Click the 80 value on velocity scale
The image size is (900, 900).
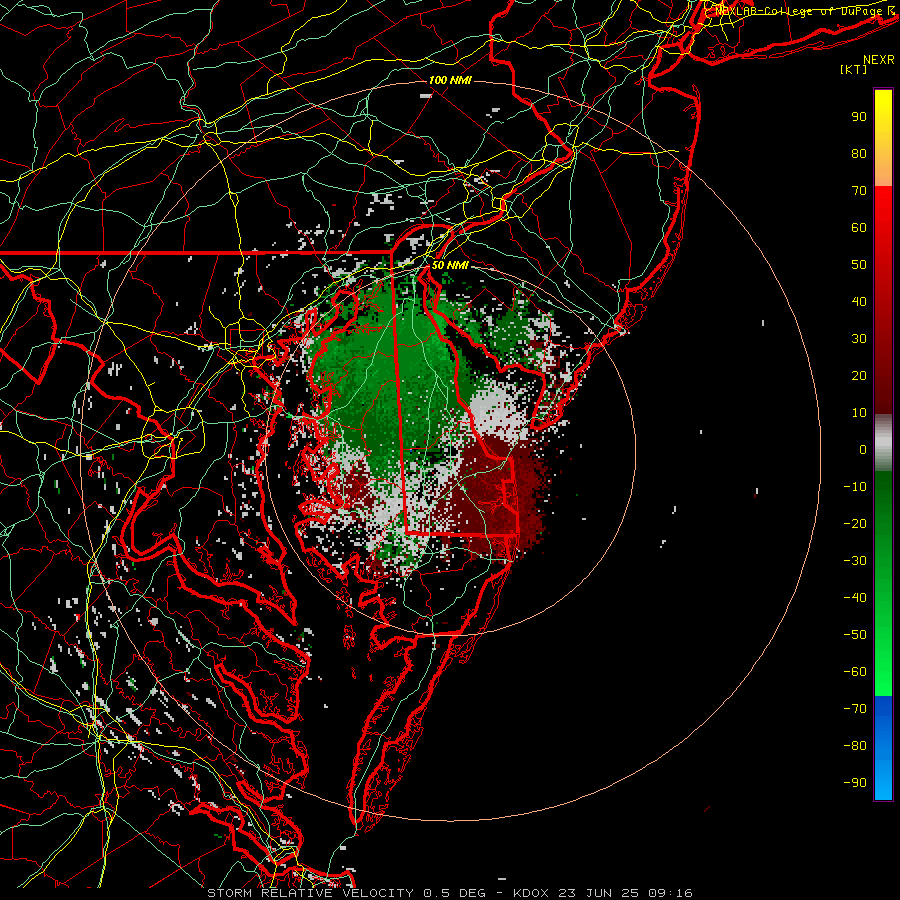(x=859, y=154)
